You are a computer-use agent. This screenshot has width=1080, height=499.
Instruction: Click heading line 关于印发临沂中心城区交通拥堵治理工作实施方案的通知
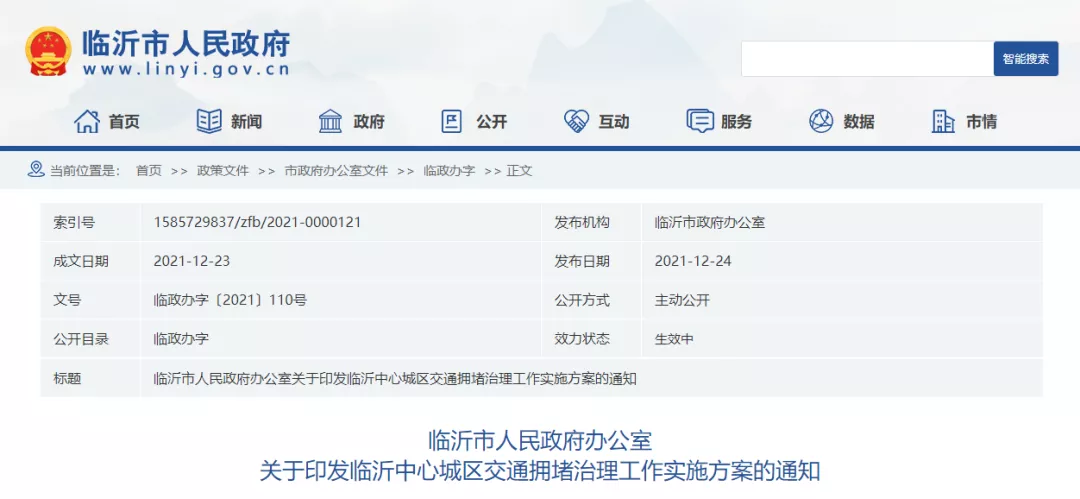540,472
